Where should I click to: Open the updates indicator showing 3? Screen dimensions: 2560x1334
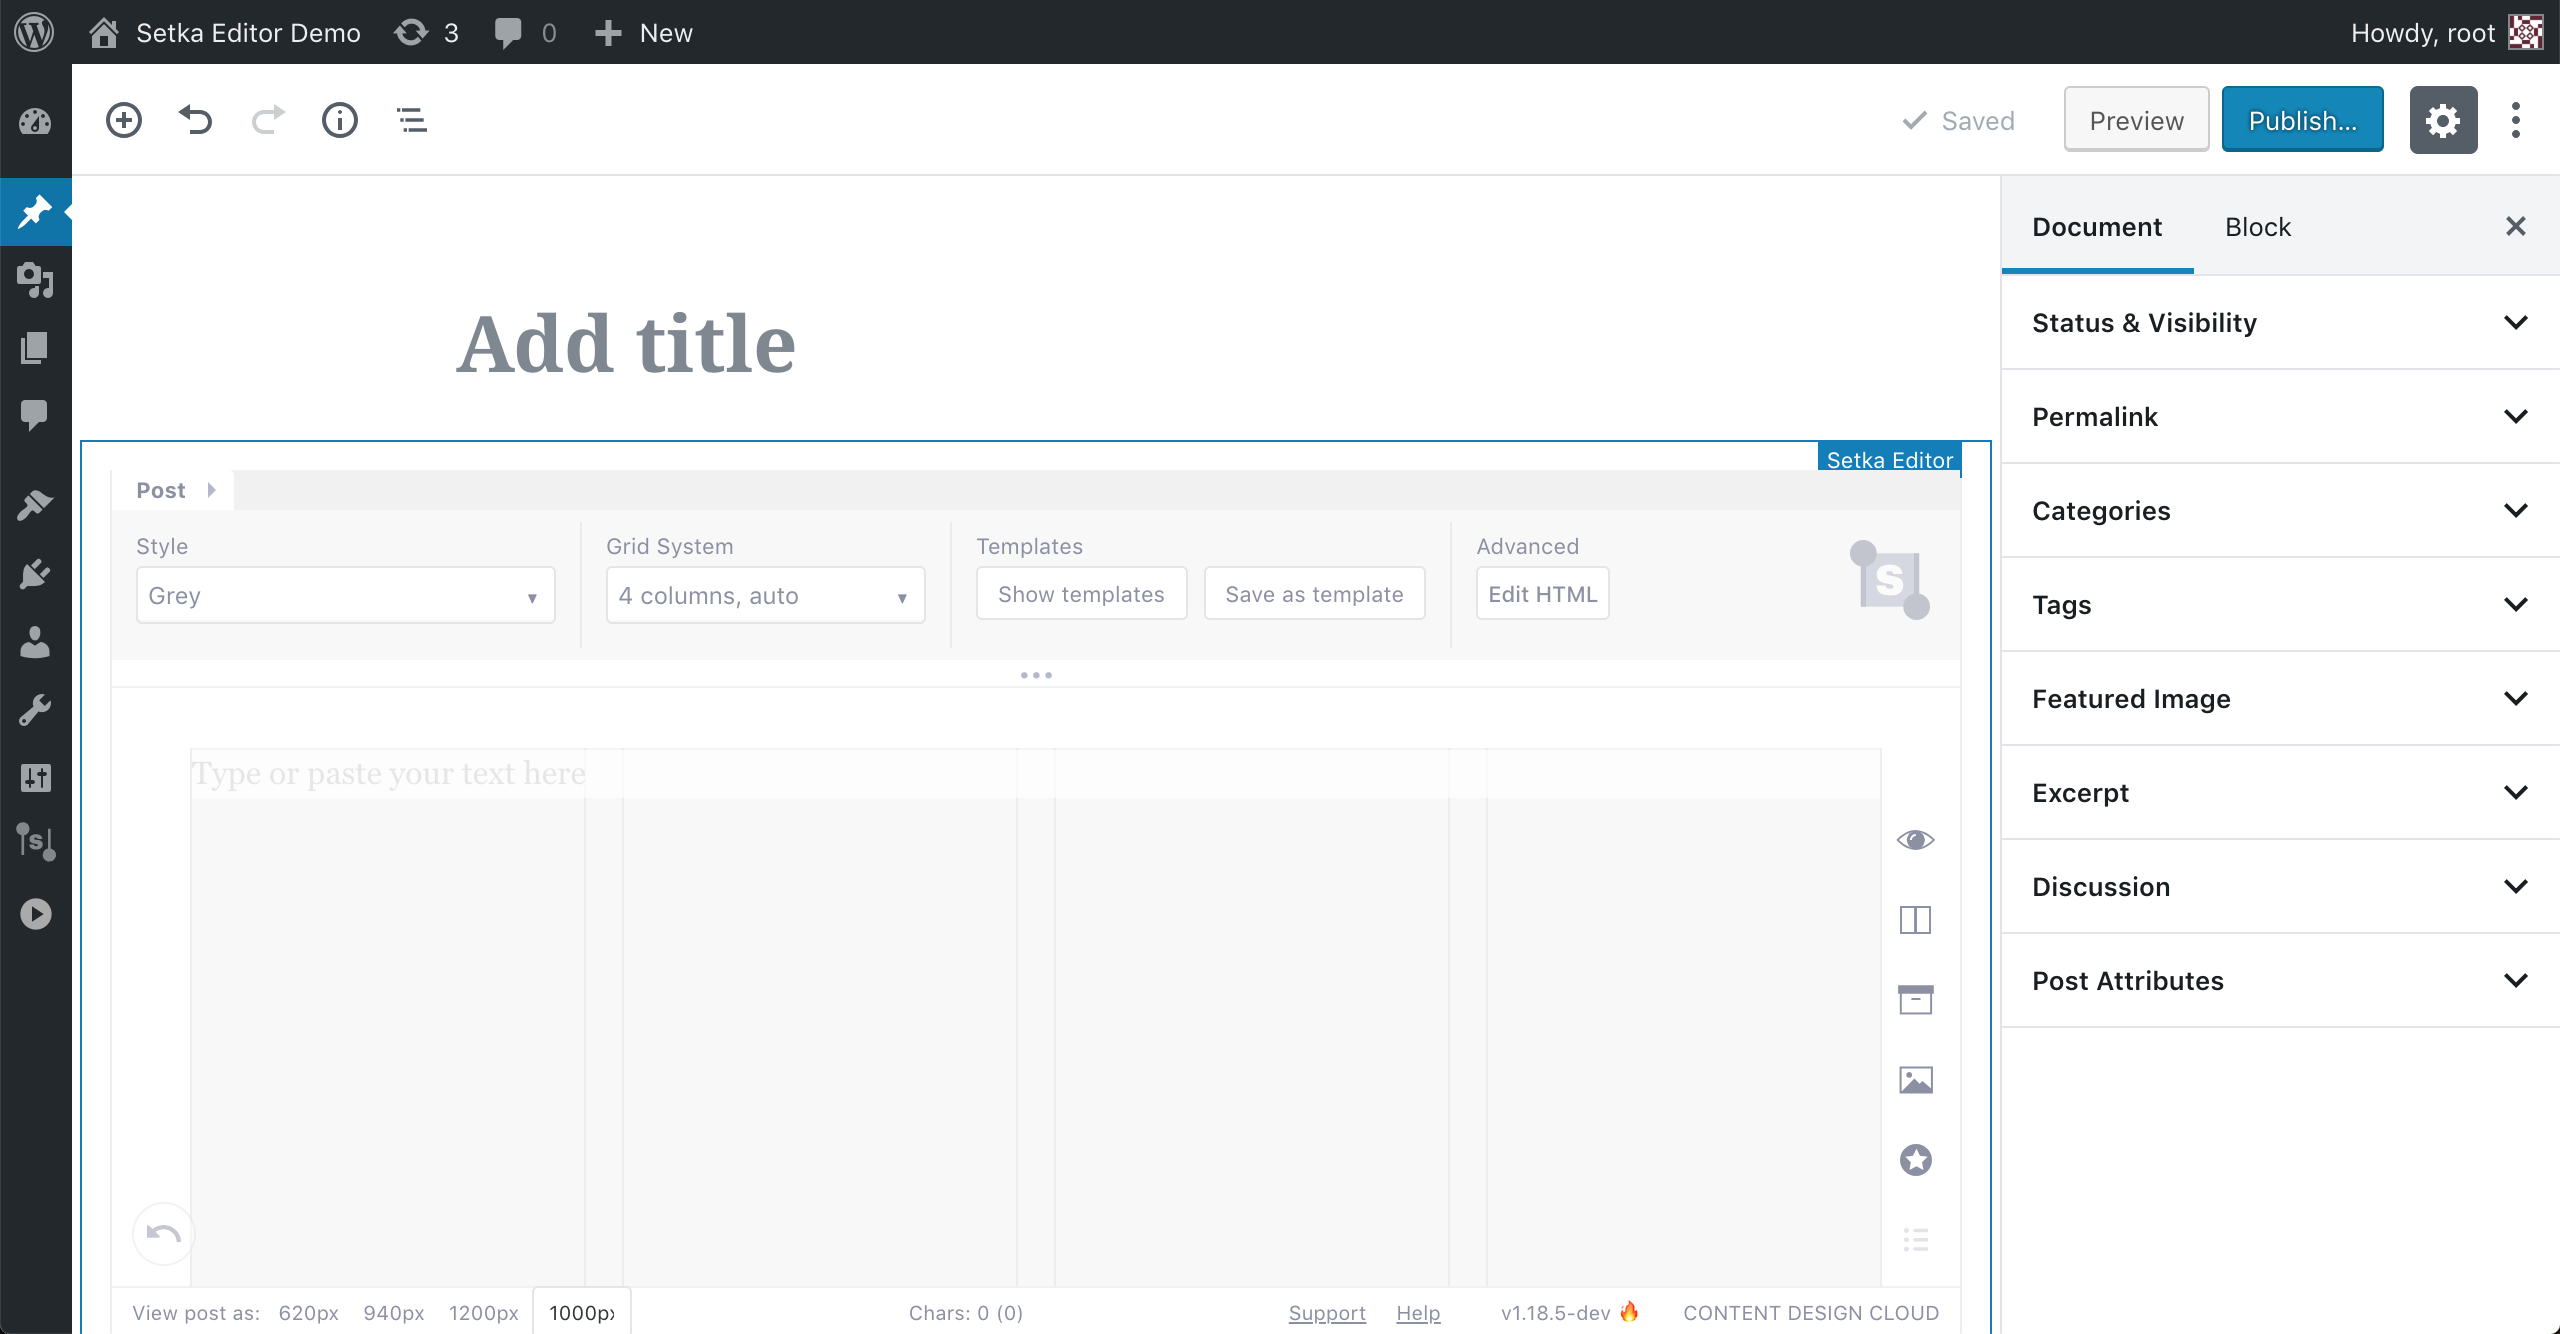[427, 33]
